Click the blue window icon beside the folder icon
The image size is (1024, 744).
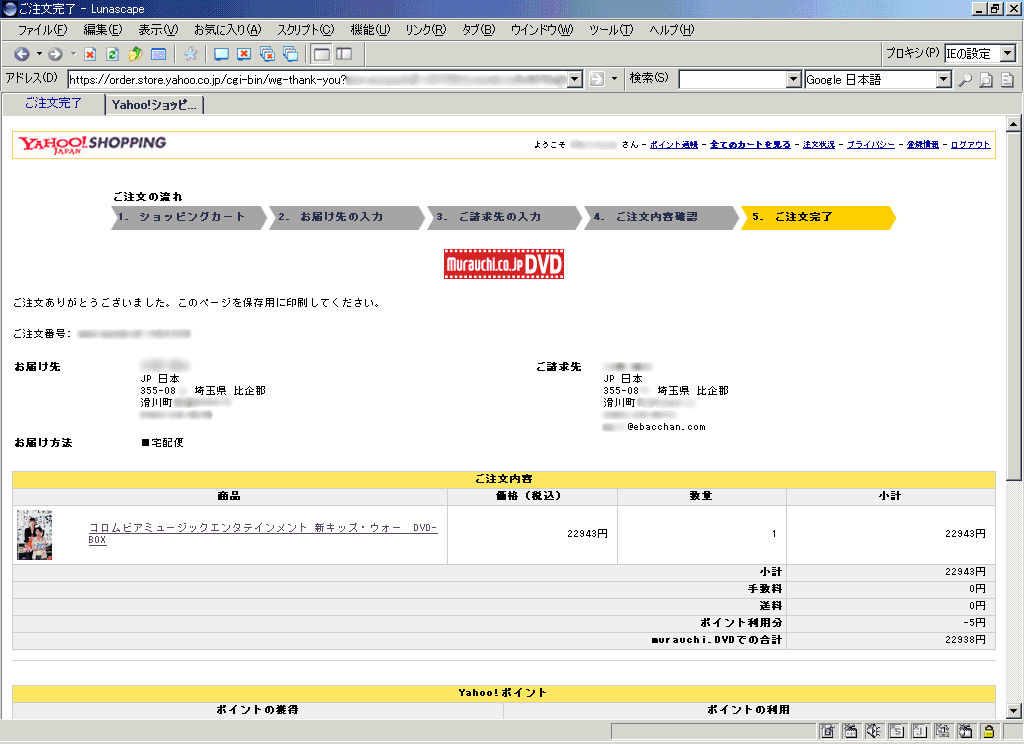click(x=158, y=54)
